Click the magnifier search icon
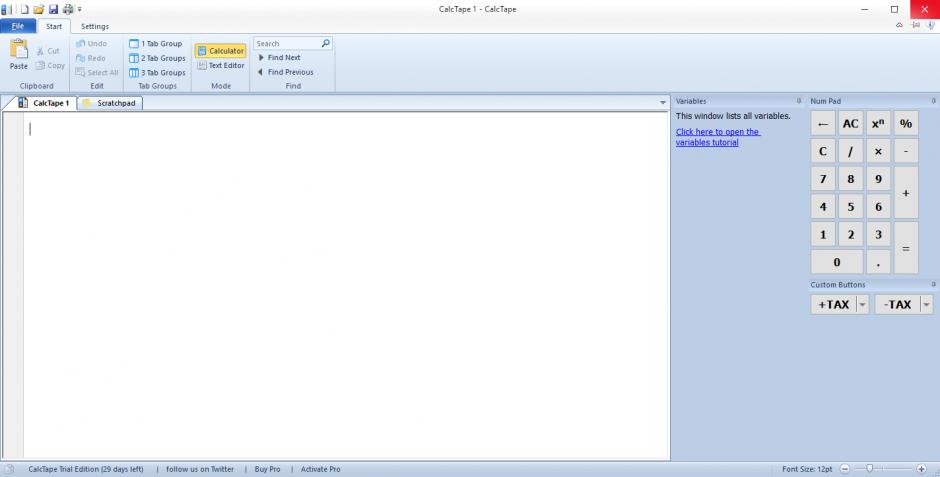The height and width of the screenshot is (477, 940). [x=326, y=43]
